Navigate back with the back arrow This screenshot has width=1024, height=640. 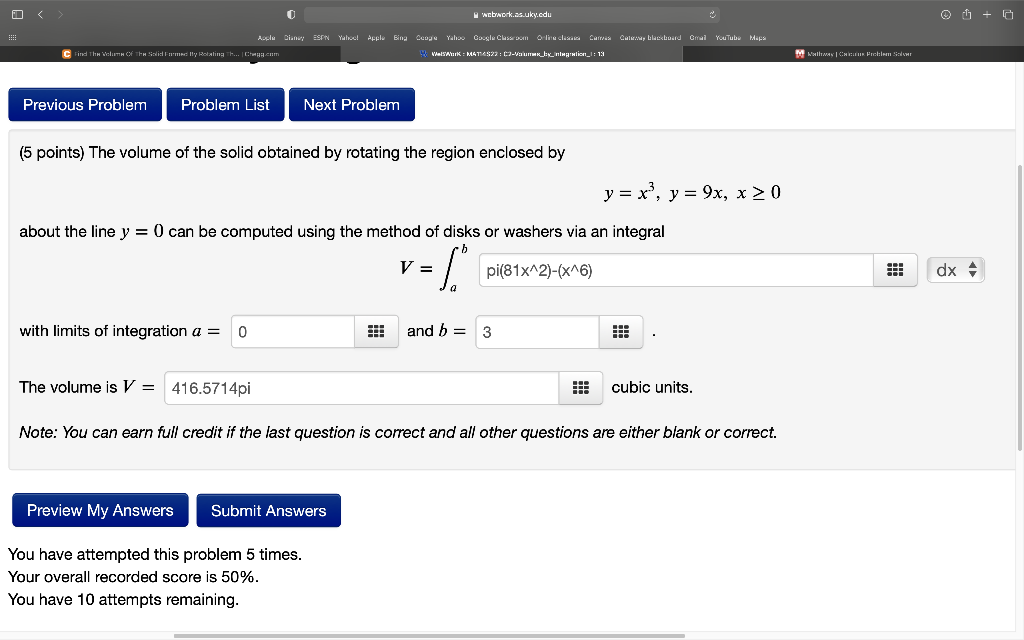[x=38, y=14]
